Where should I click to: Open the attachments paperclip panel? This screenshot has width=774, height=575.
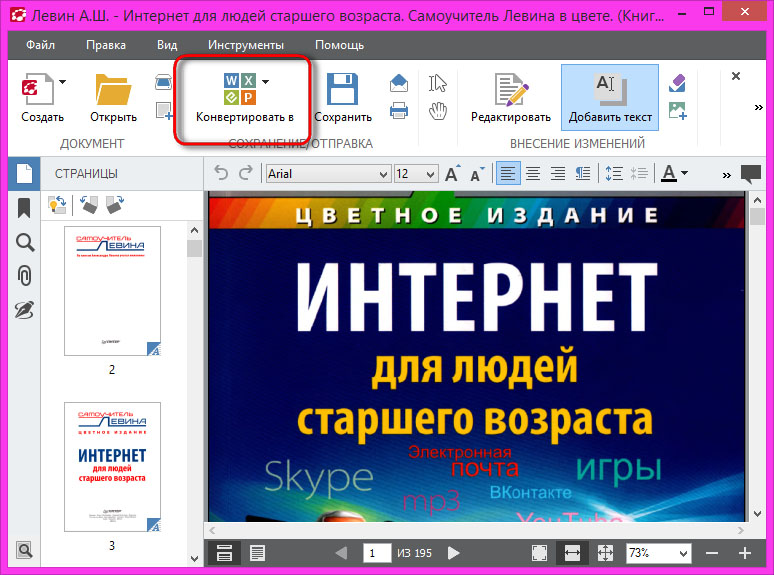pos(25,276)
